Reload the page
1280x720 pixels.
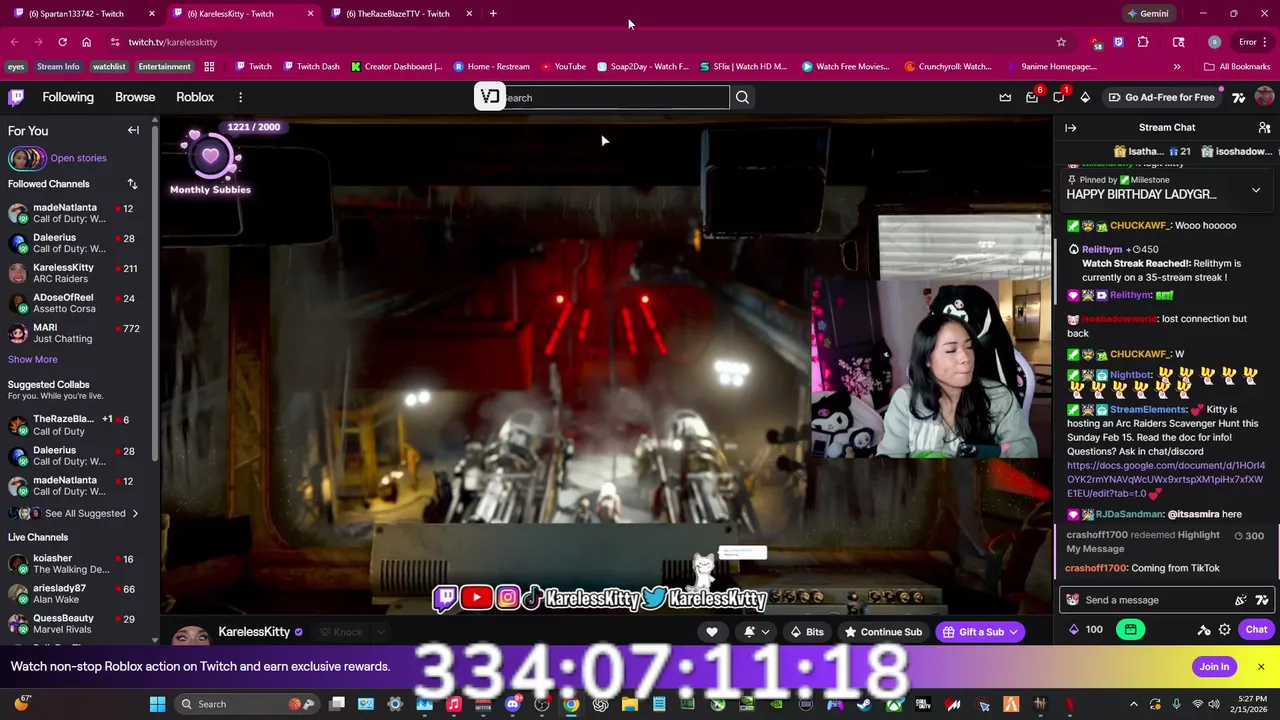click(x=62, y=42)
